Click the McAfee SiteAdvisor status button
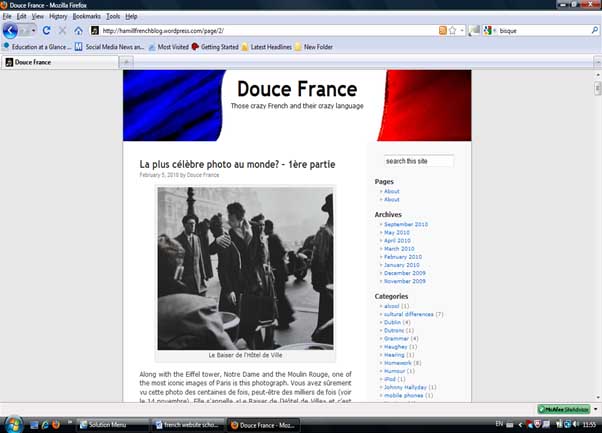Image resolution: width=602 pixels, height=433 pixels. [x=563, y=409]
